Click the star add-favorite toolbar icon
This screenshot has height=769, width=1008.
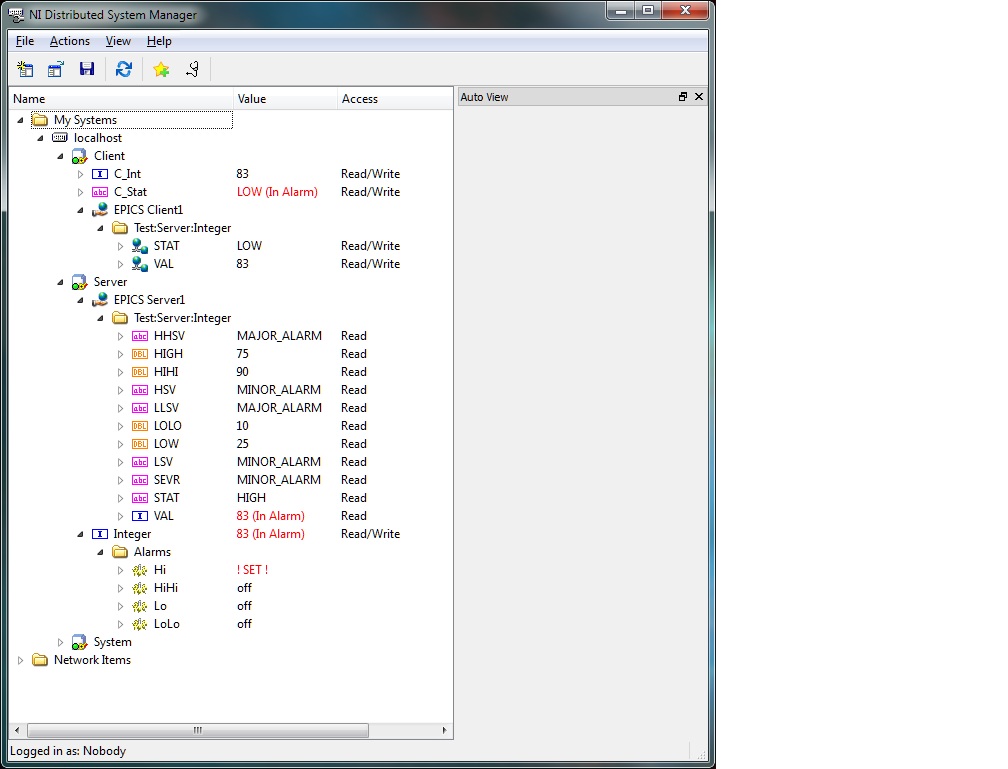tap(160, 69)
